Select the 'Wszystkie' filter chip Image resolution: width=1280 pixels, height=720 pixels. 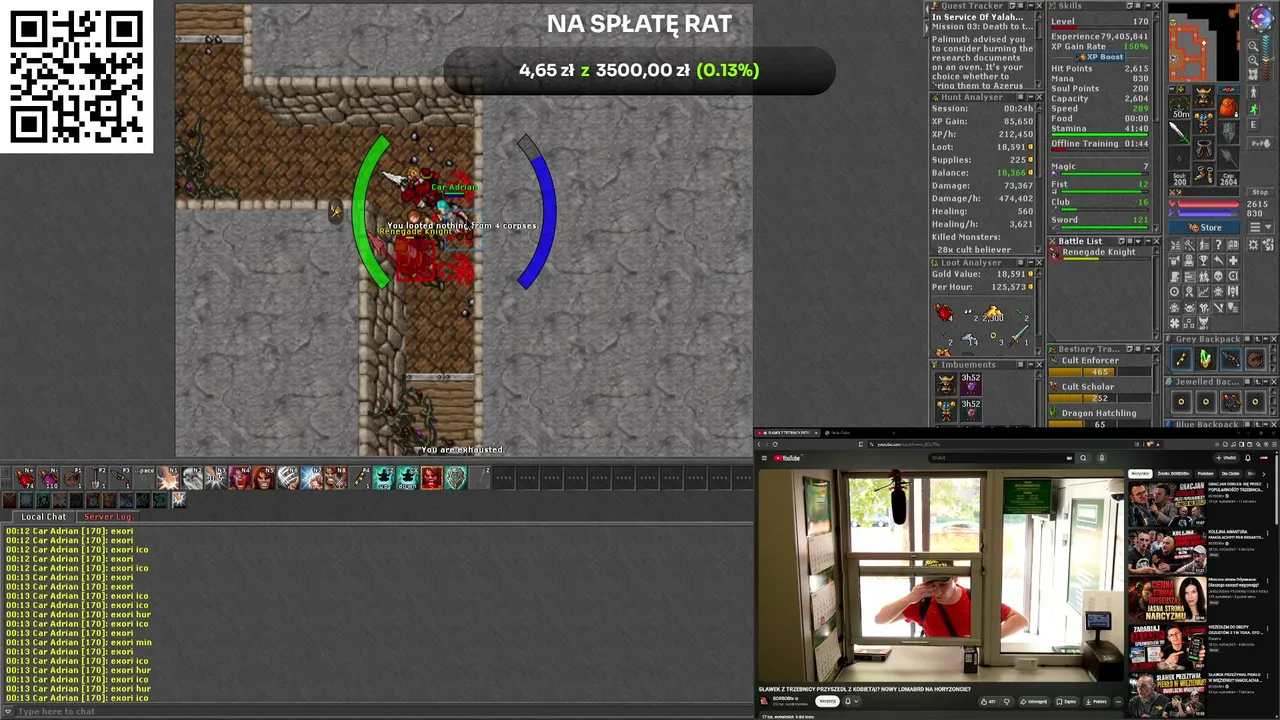[x=1140, y=474]
